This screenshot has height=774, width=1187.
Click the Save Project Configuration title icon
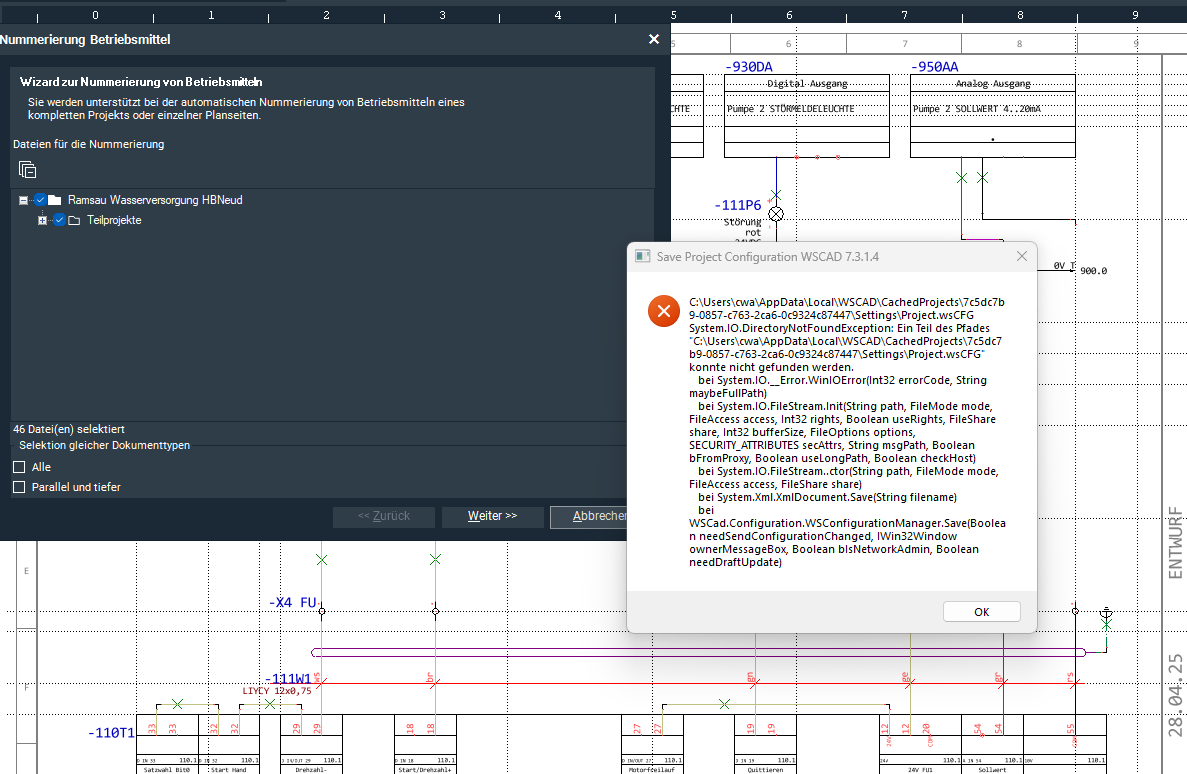click(644, 257)
